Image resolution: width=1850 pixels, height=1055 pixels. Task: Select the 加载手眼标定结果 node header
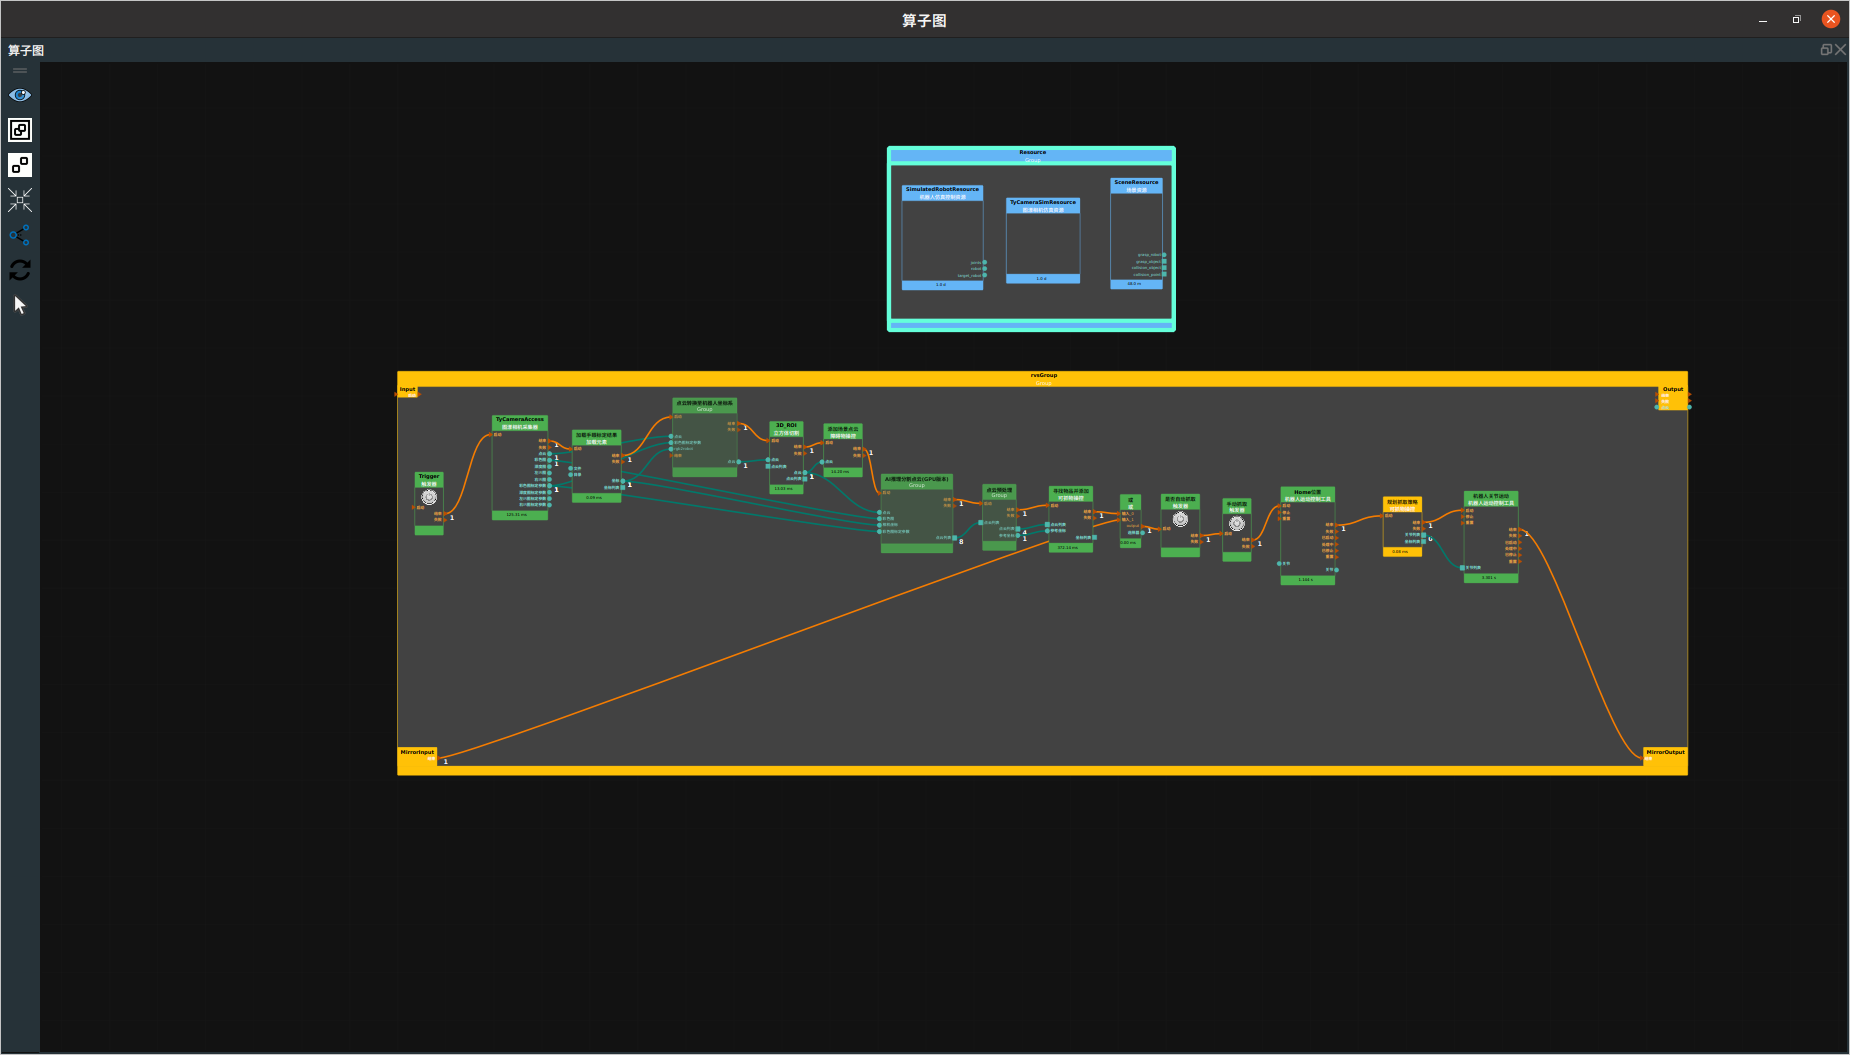pos(597,438)
